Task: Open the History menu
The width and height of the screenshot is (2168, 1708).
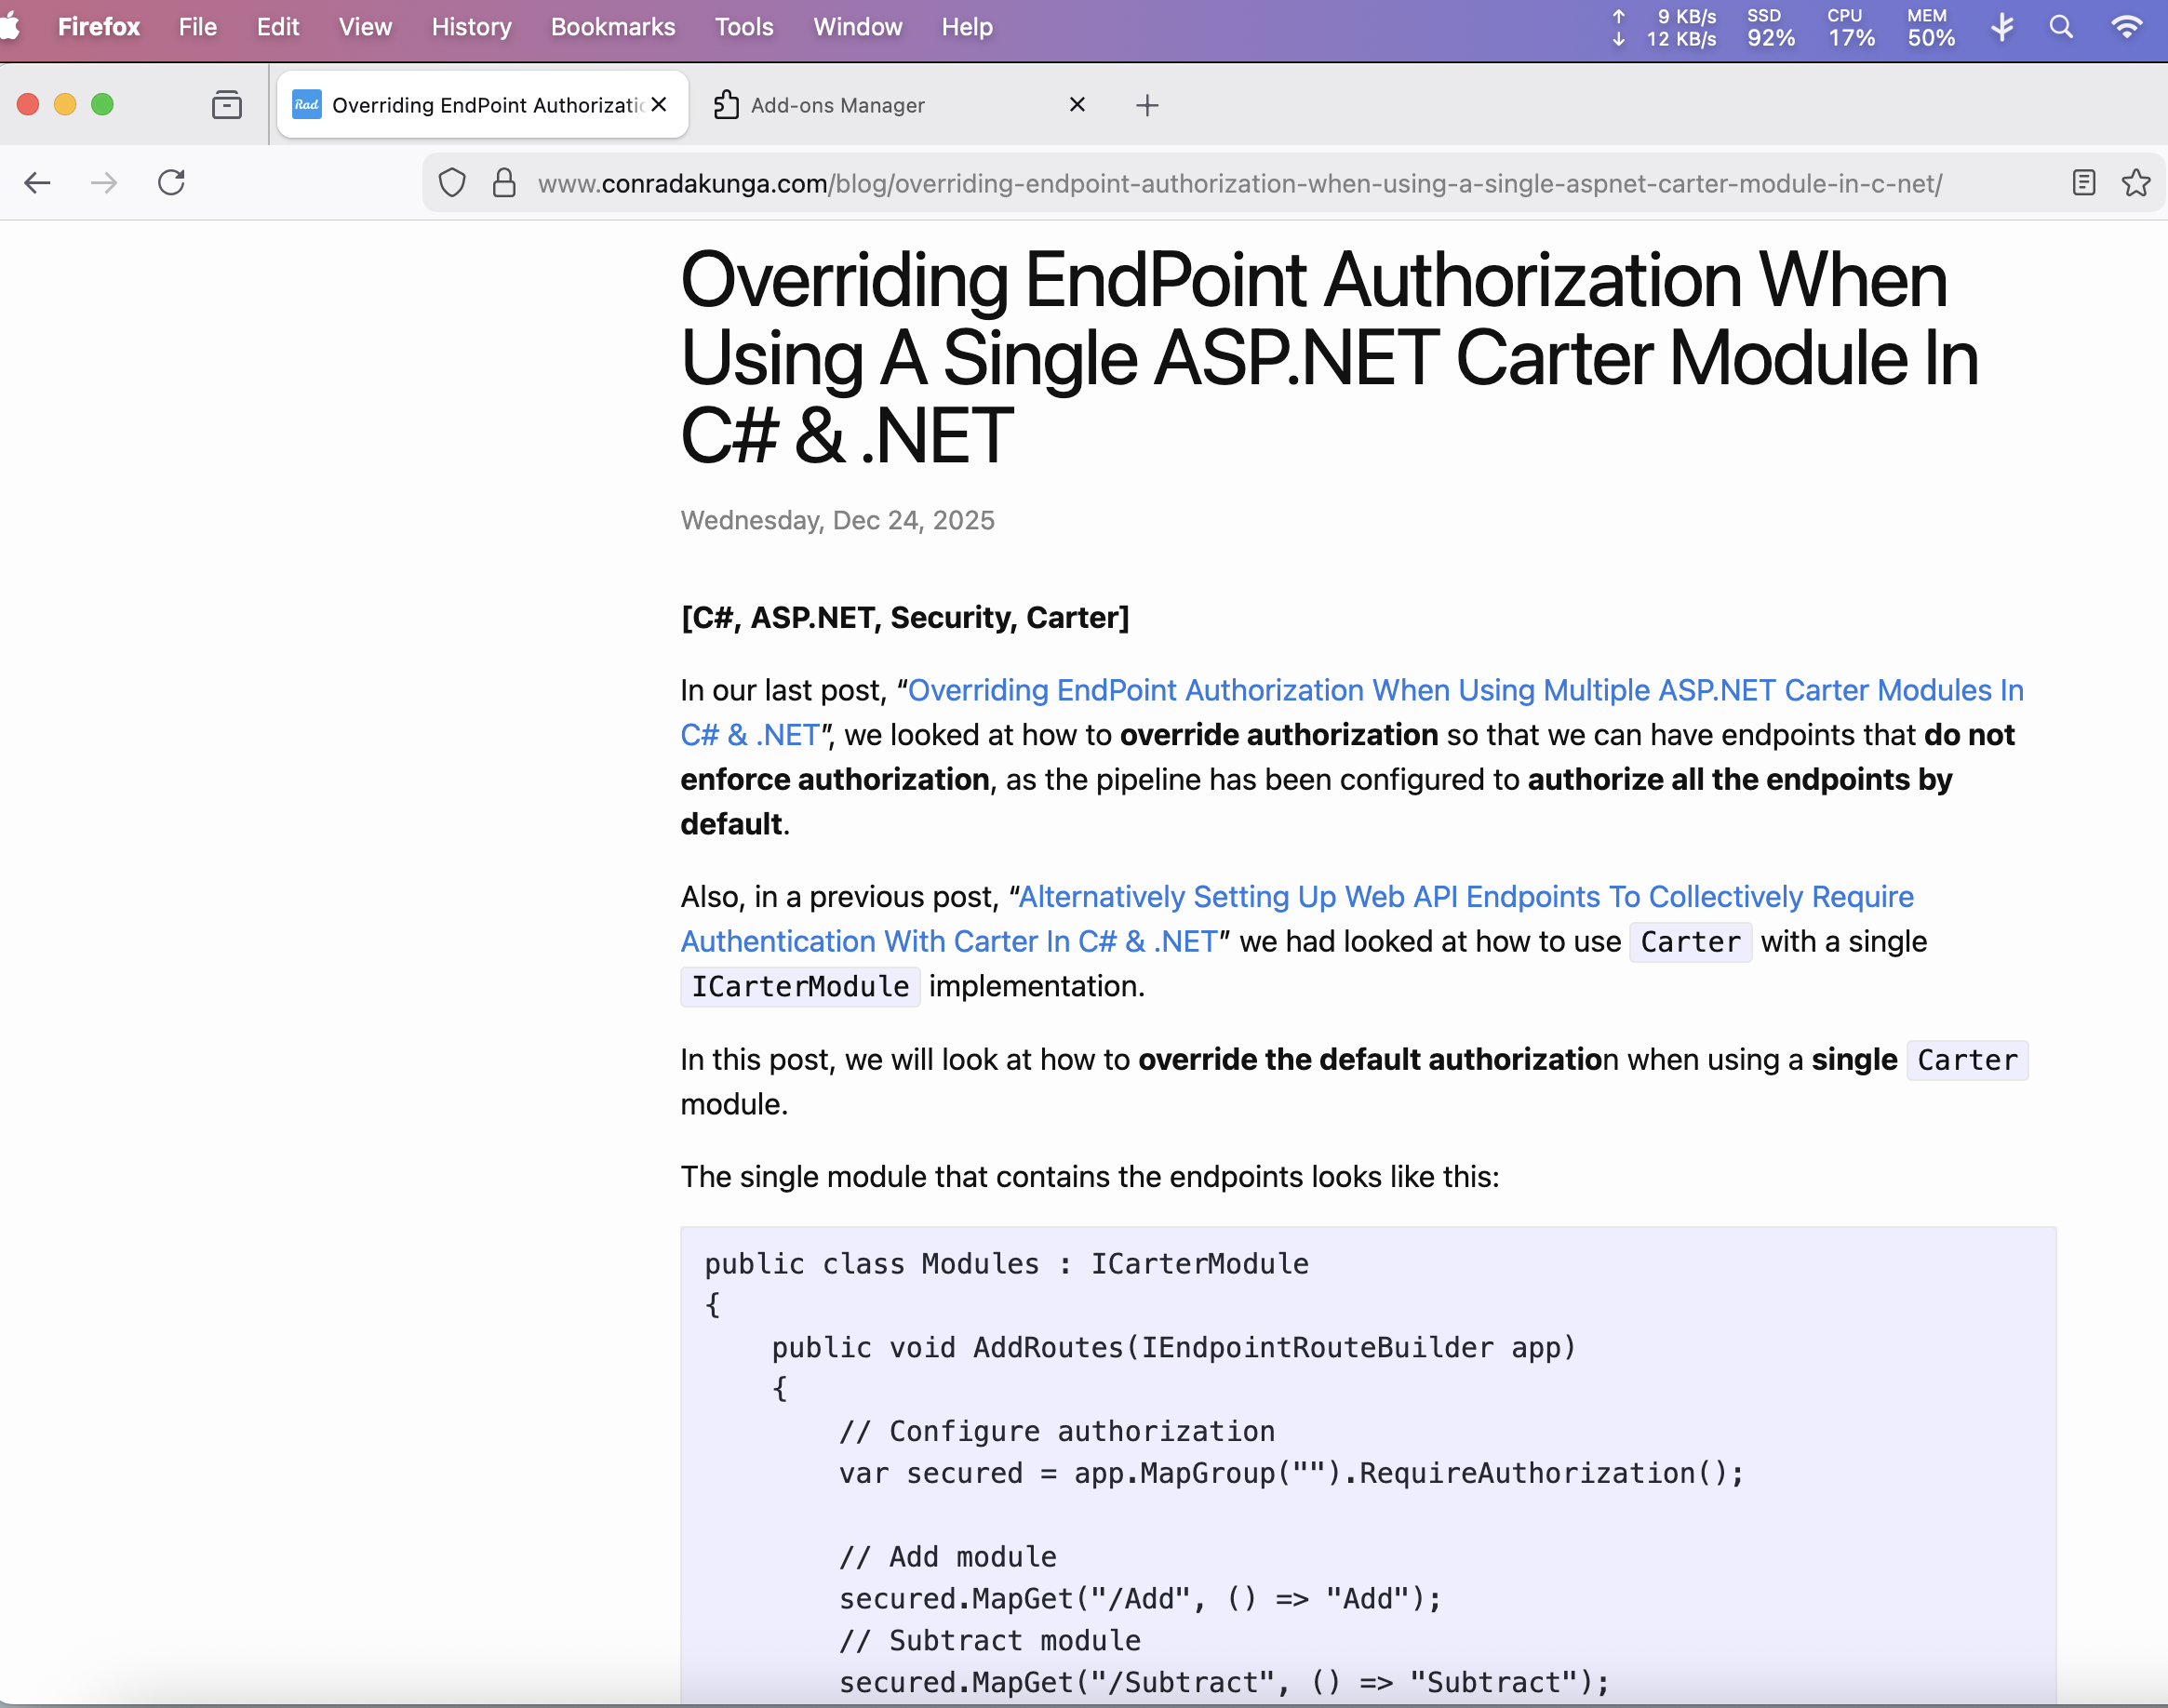Action: [x=471, y=27]
